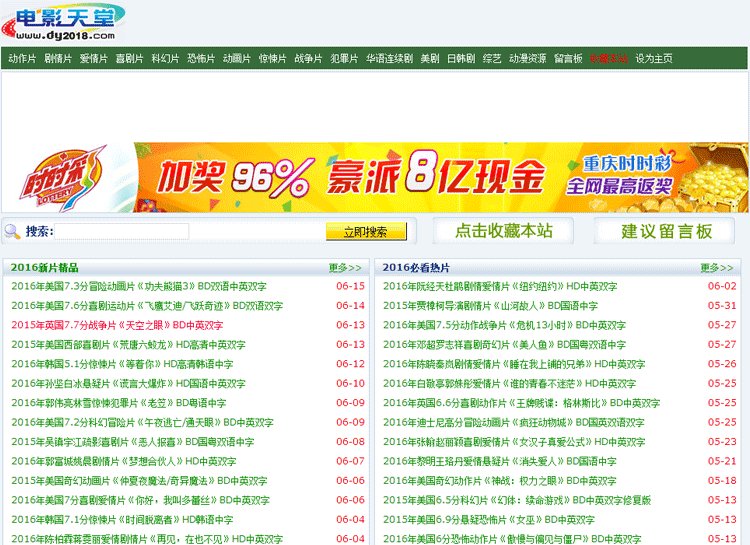This screenshot has width=750, height=545.
Task: Click the 06-15 date in 新片精品 list
Action: (x=350, y=286)
